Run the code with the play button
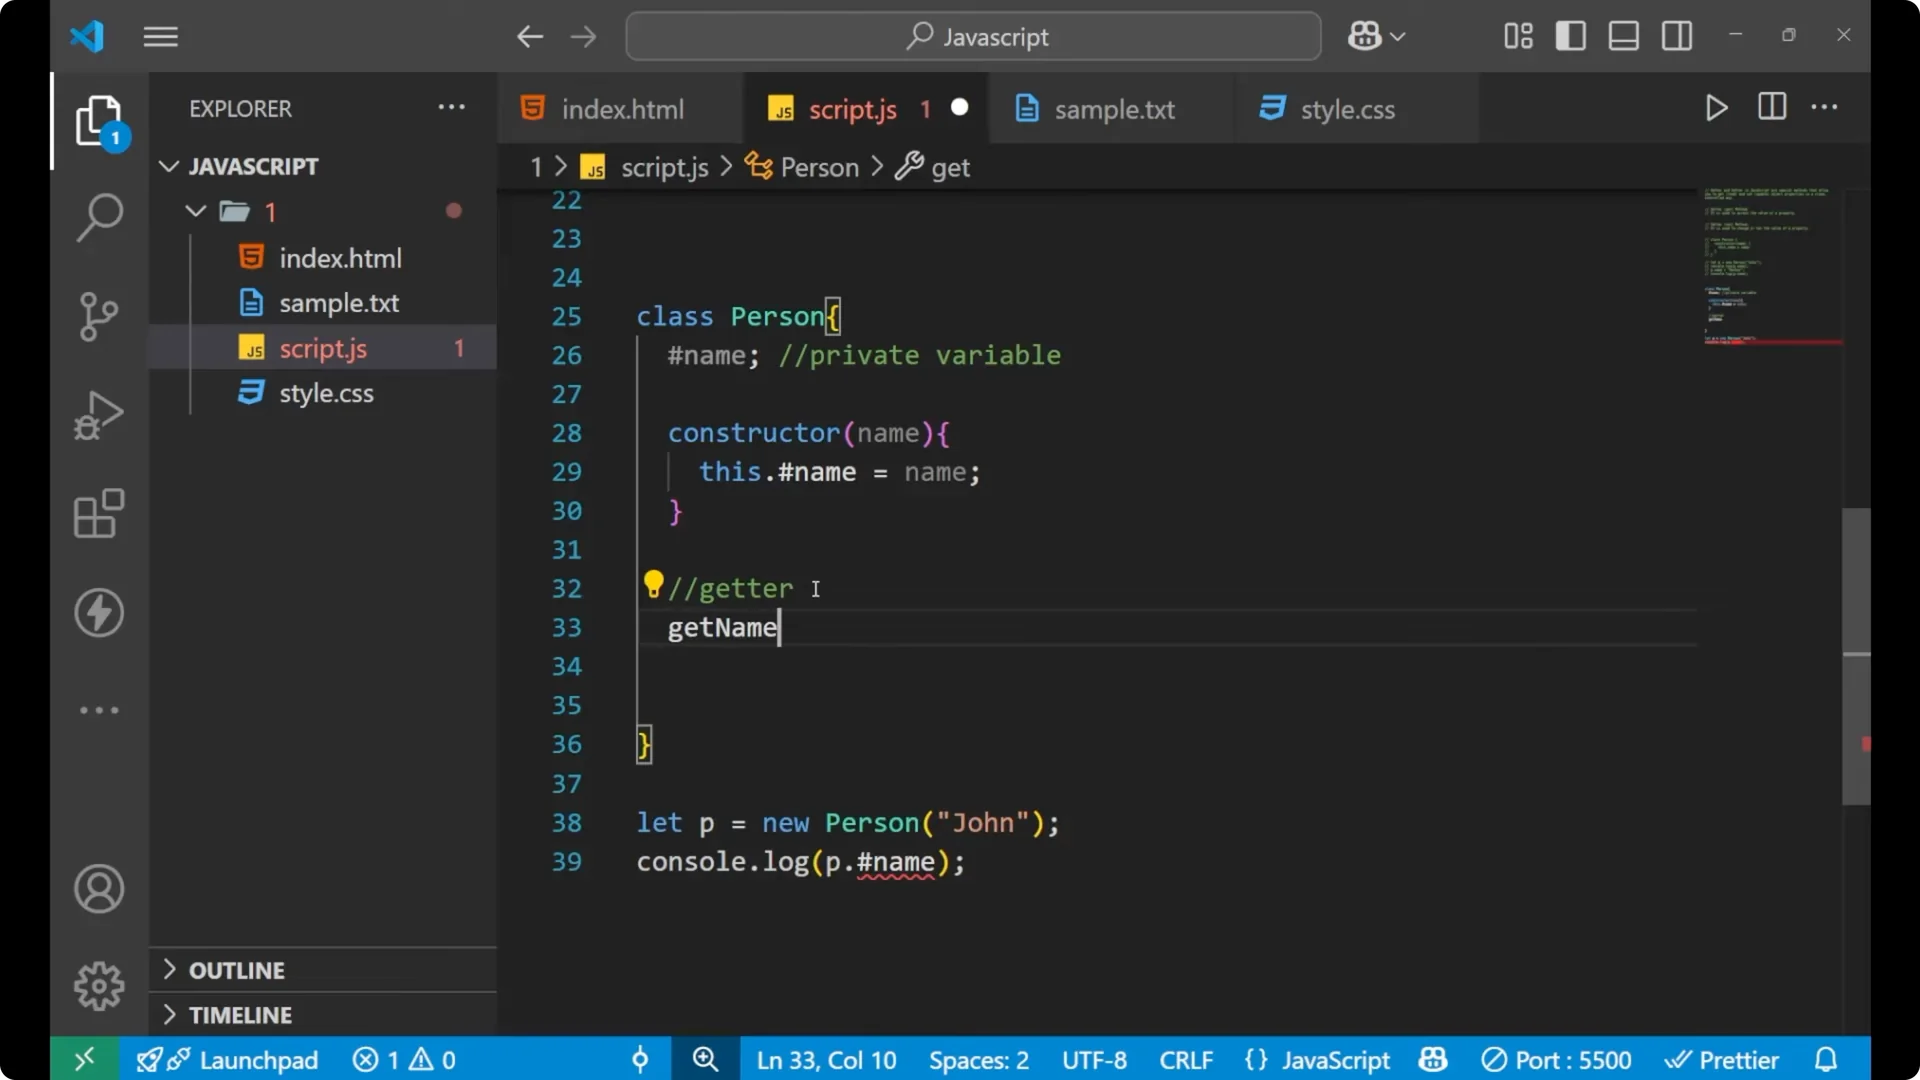1920x1080 pixels. [1717, 108]
